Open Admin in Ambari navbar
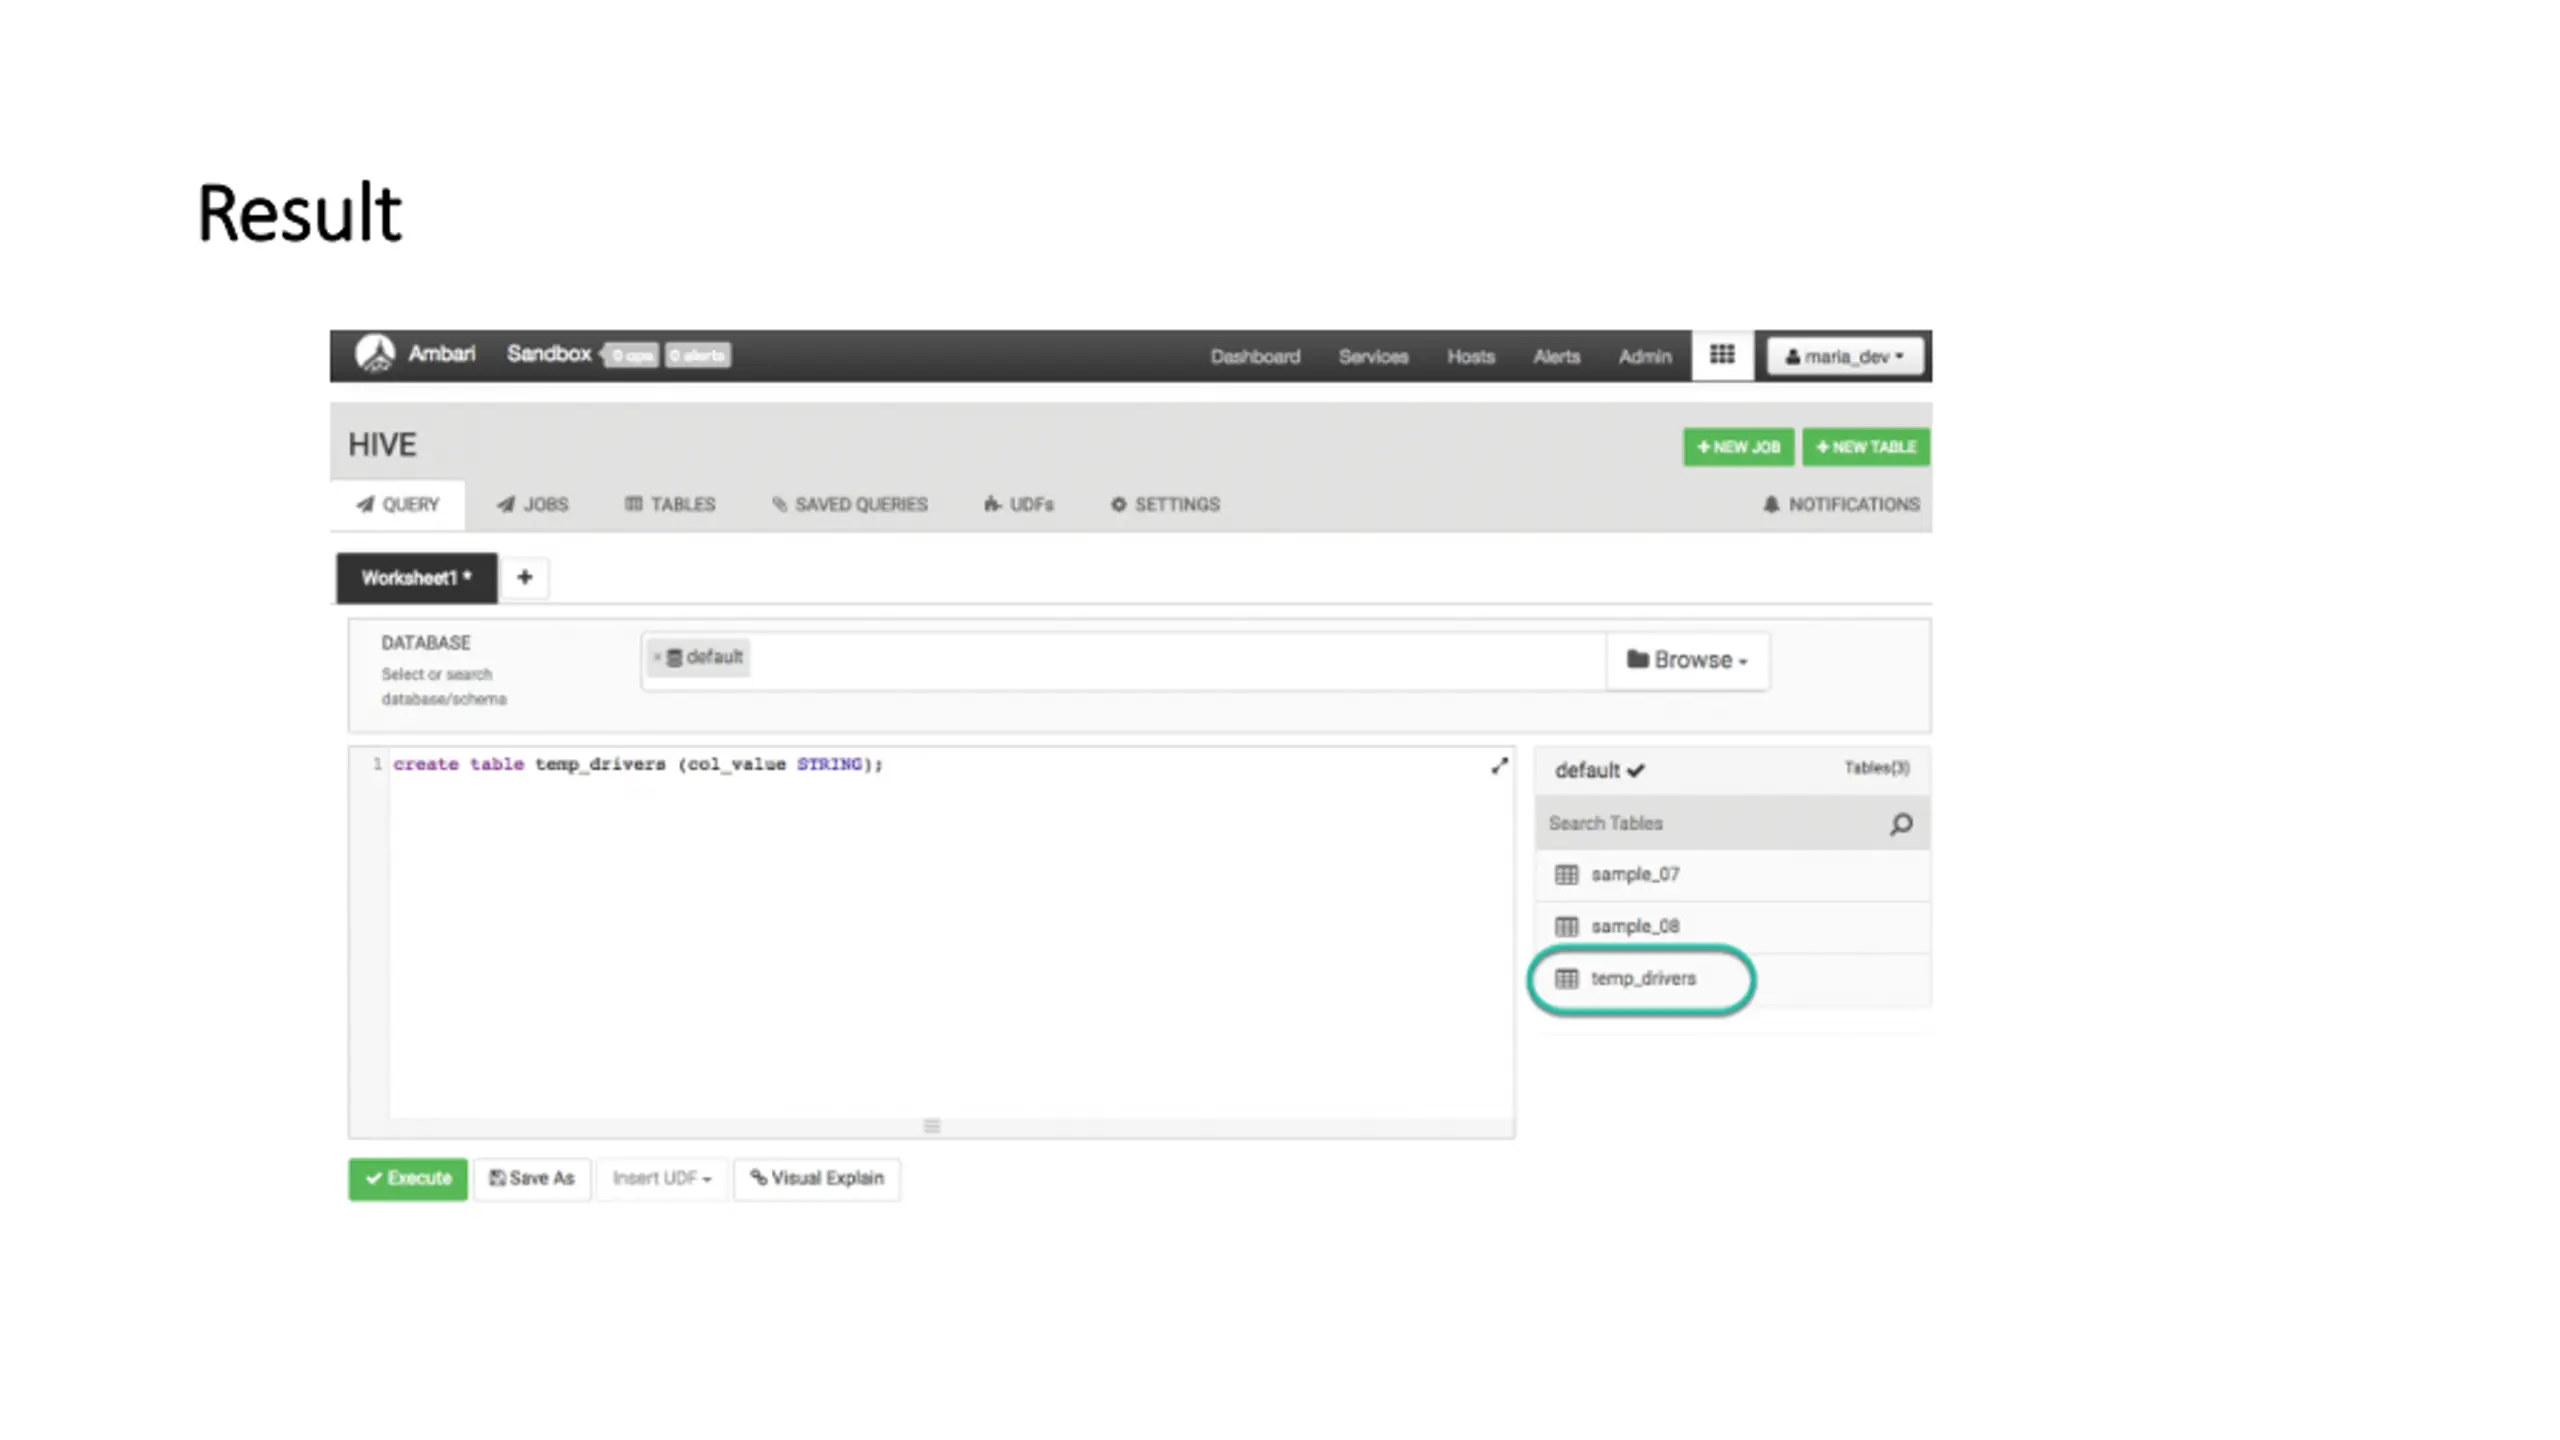Image resolution: width=2560 pixels, height=1440 pixels. [1645, 357]
